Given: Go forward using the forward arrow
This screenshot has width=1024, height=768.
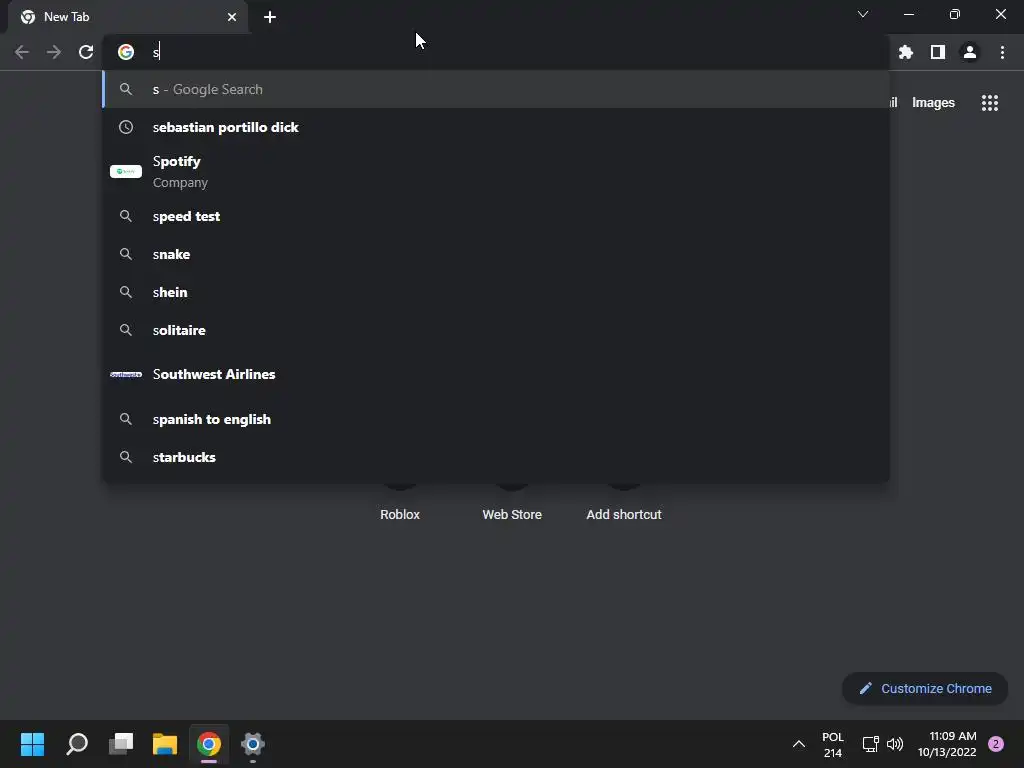Looking at the screenshot, I should click(x=54, y=52).
